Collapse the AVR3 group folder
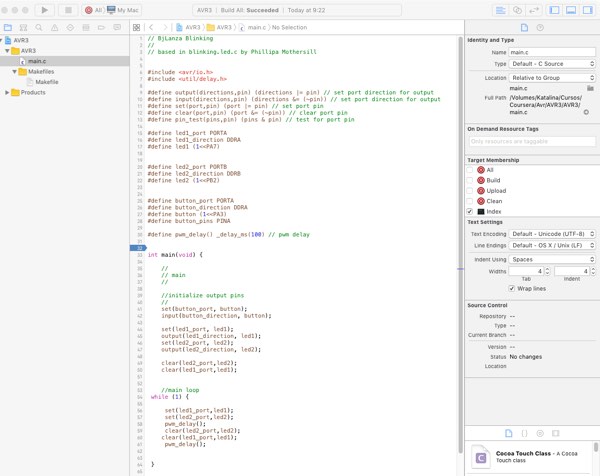Screen dimensions: 600x476 click(x=7, y=51)
